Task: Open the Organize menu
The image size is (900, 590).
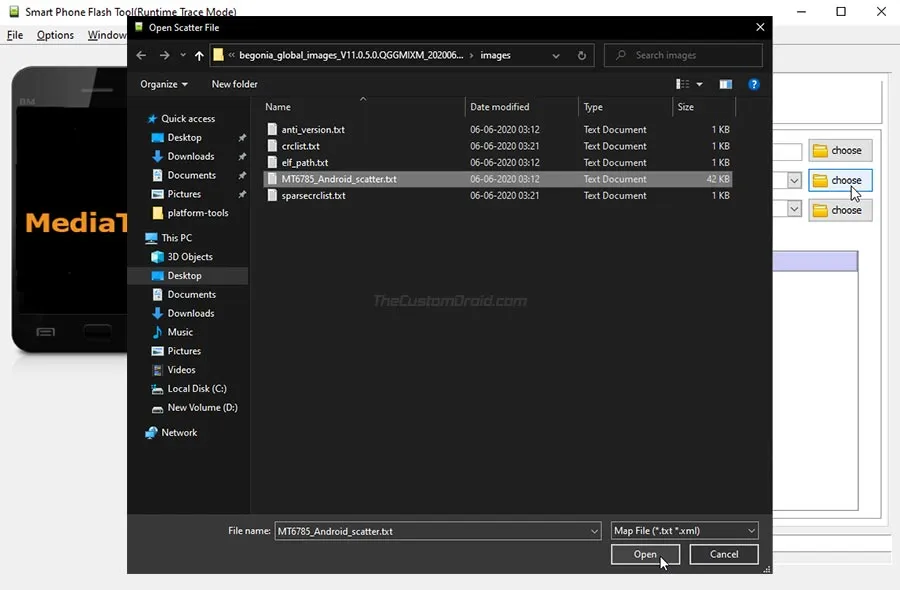Action: pos(163,84)
